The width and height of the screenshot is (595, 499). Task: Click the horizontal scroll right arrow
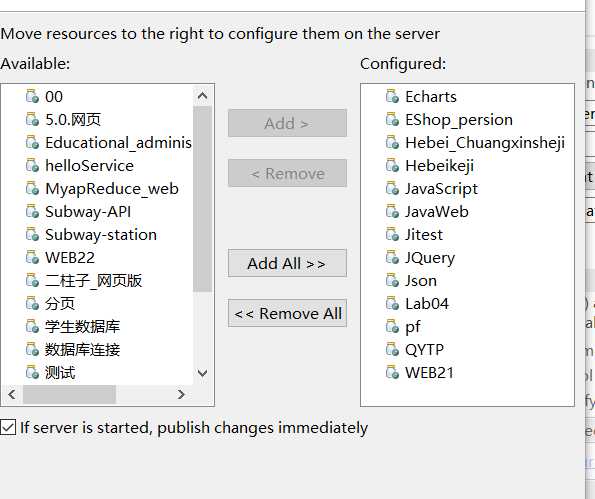pyautogui.click(x=181, y=395)
